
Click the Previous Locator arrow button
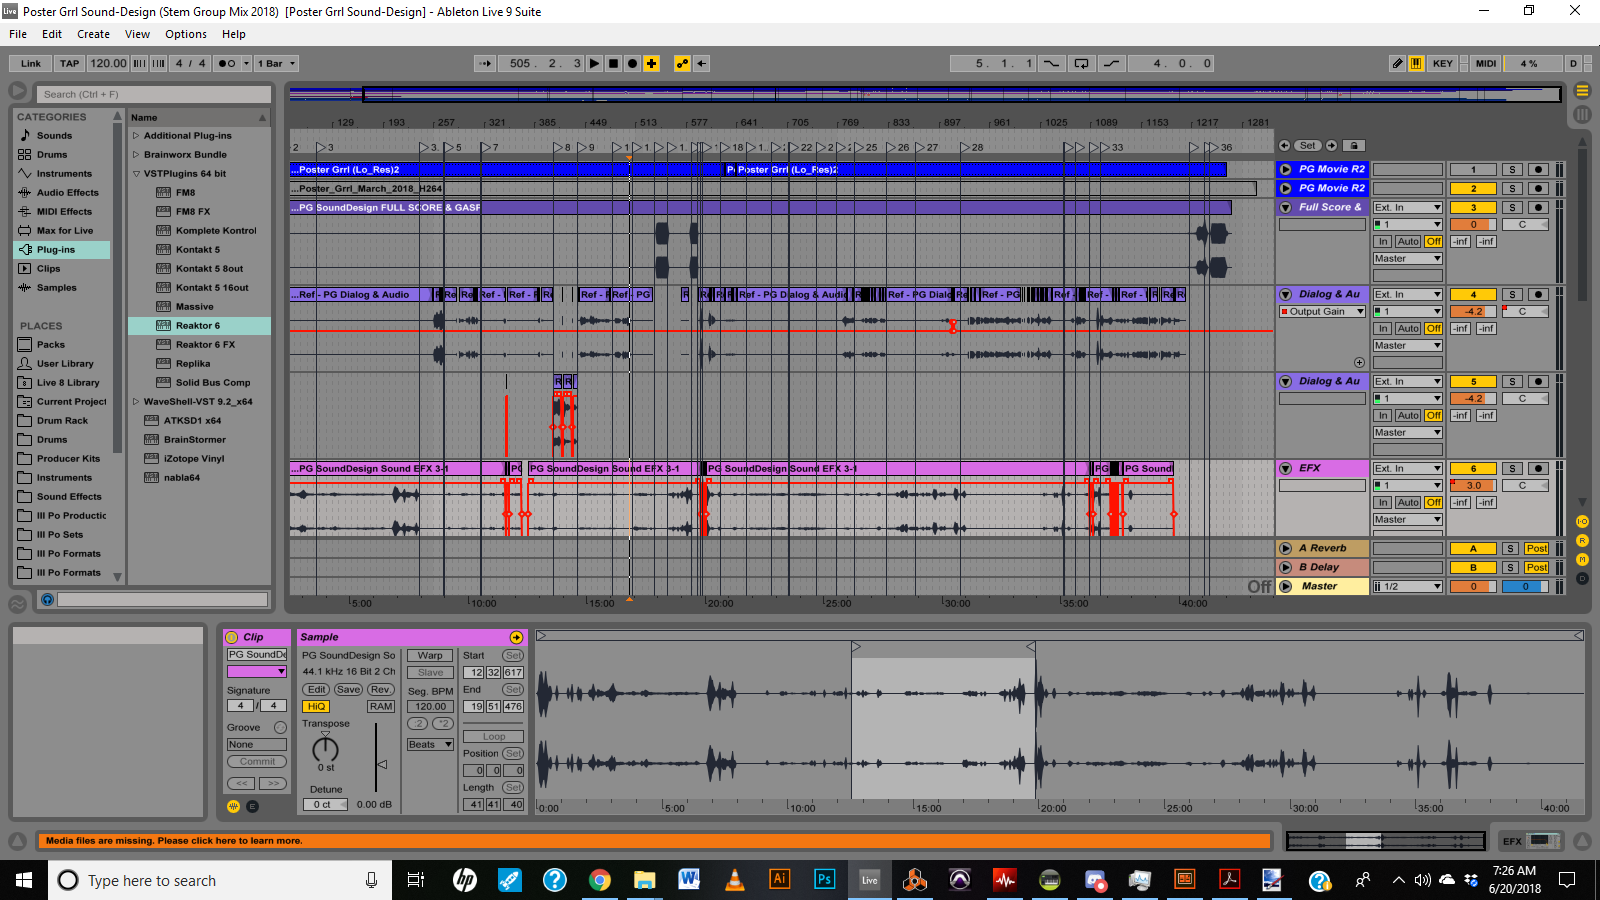coord(1285,146)
